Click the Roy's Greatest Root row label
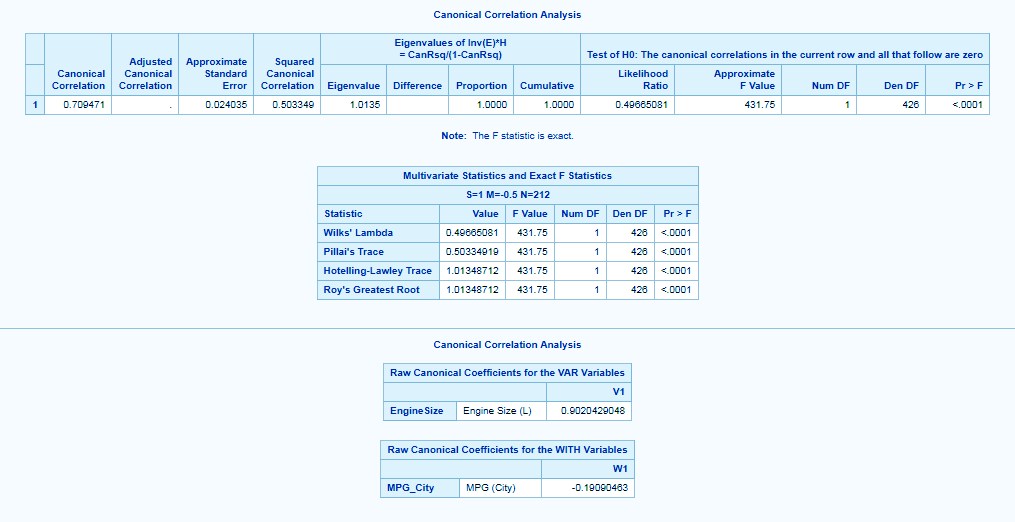The image size is (1015, 522). point(372,289)
